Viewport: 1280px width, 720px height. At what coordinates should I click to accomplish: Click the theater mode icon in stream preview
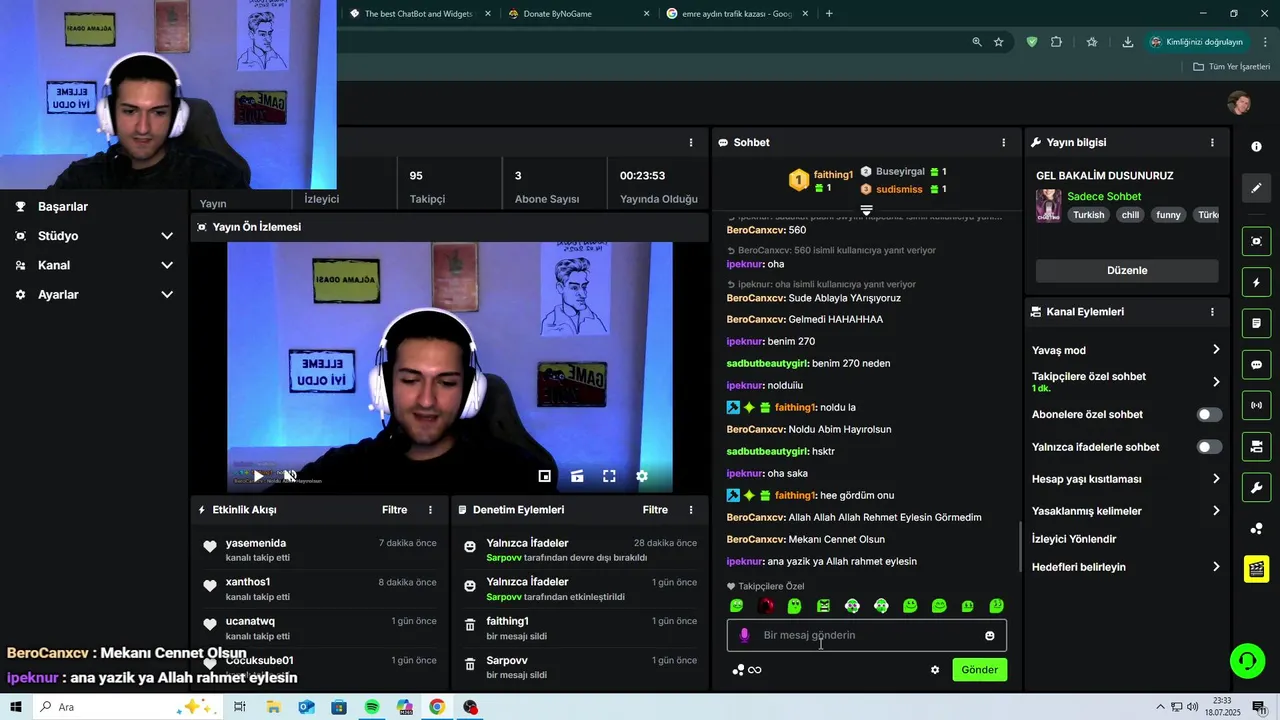click(x=577, y=476)
